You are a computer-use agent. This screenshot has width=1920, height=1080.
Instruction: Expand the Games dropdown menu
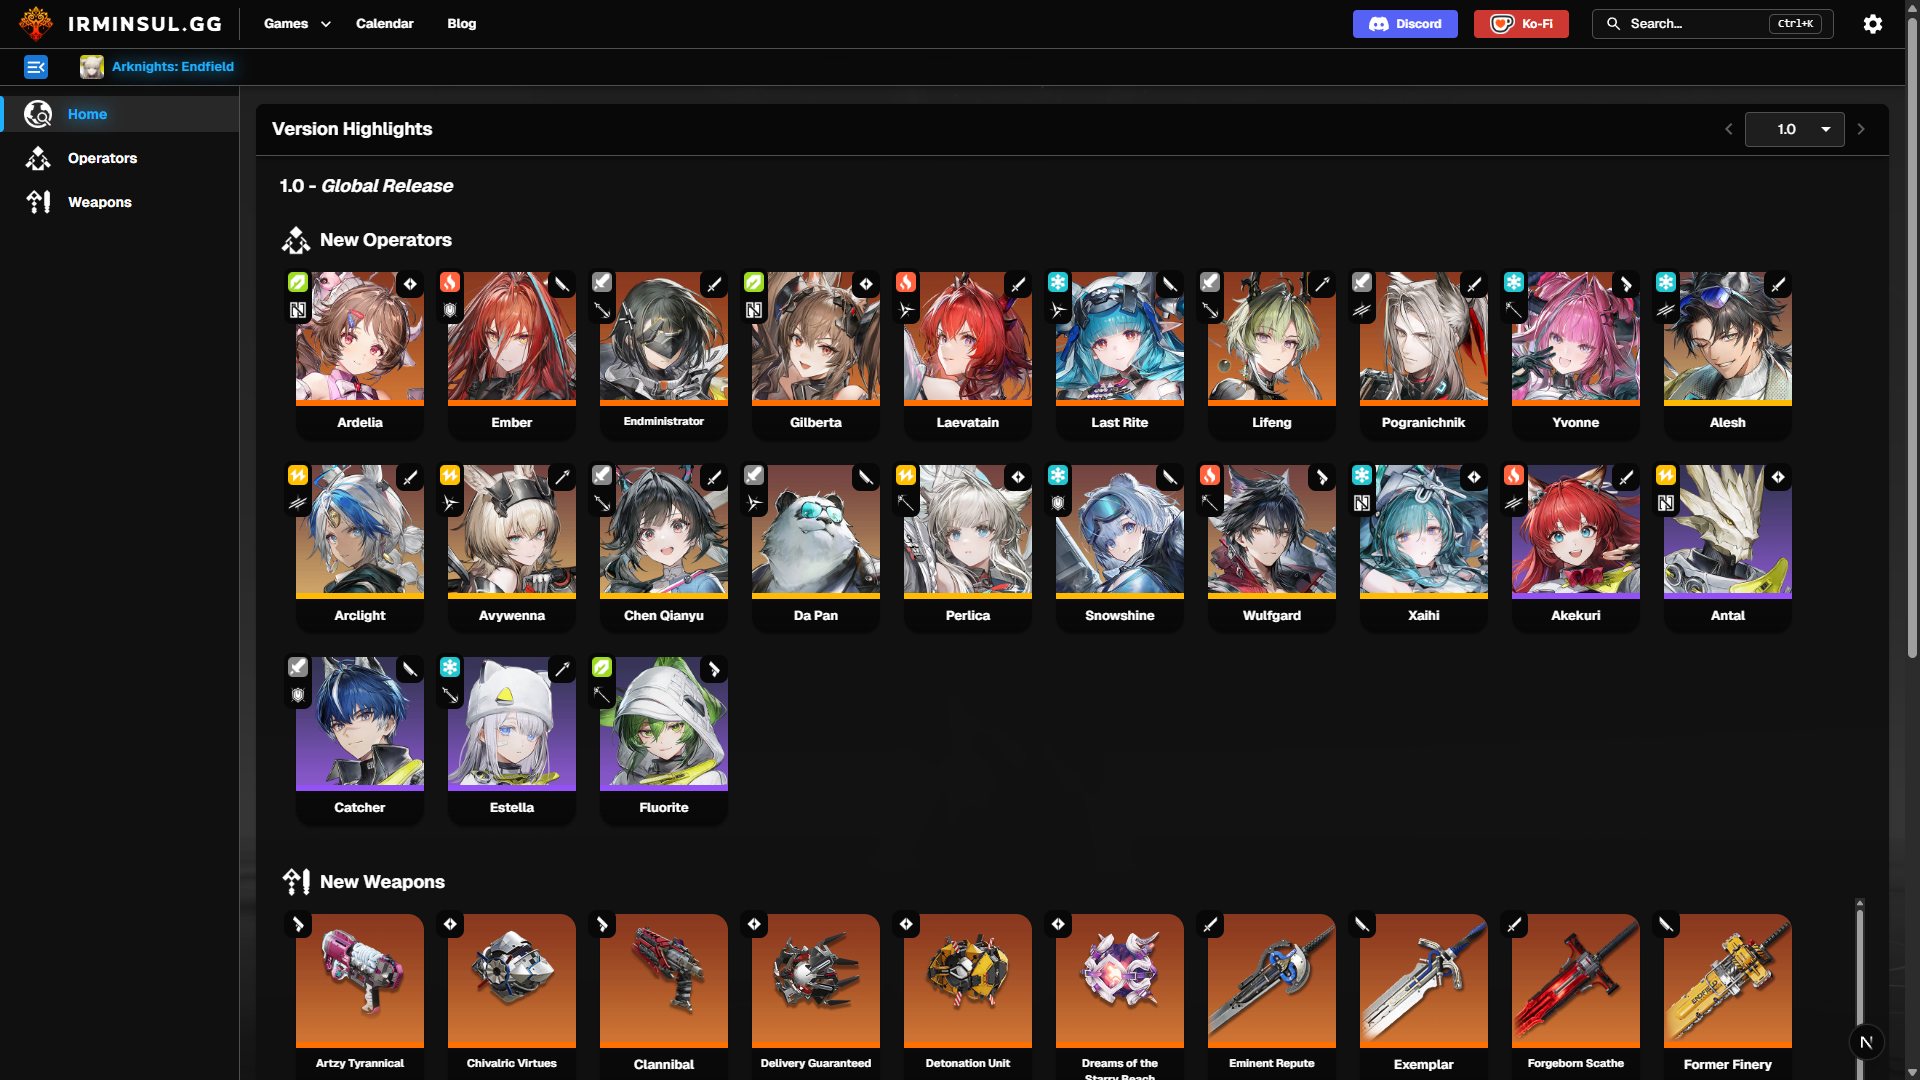pyautogui.click(x=297, y=24)
